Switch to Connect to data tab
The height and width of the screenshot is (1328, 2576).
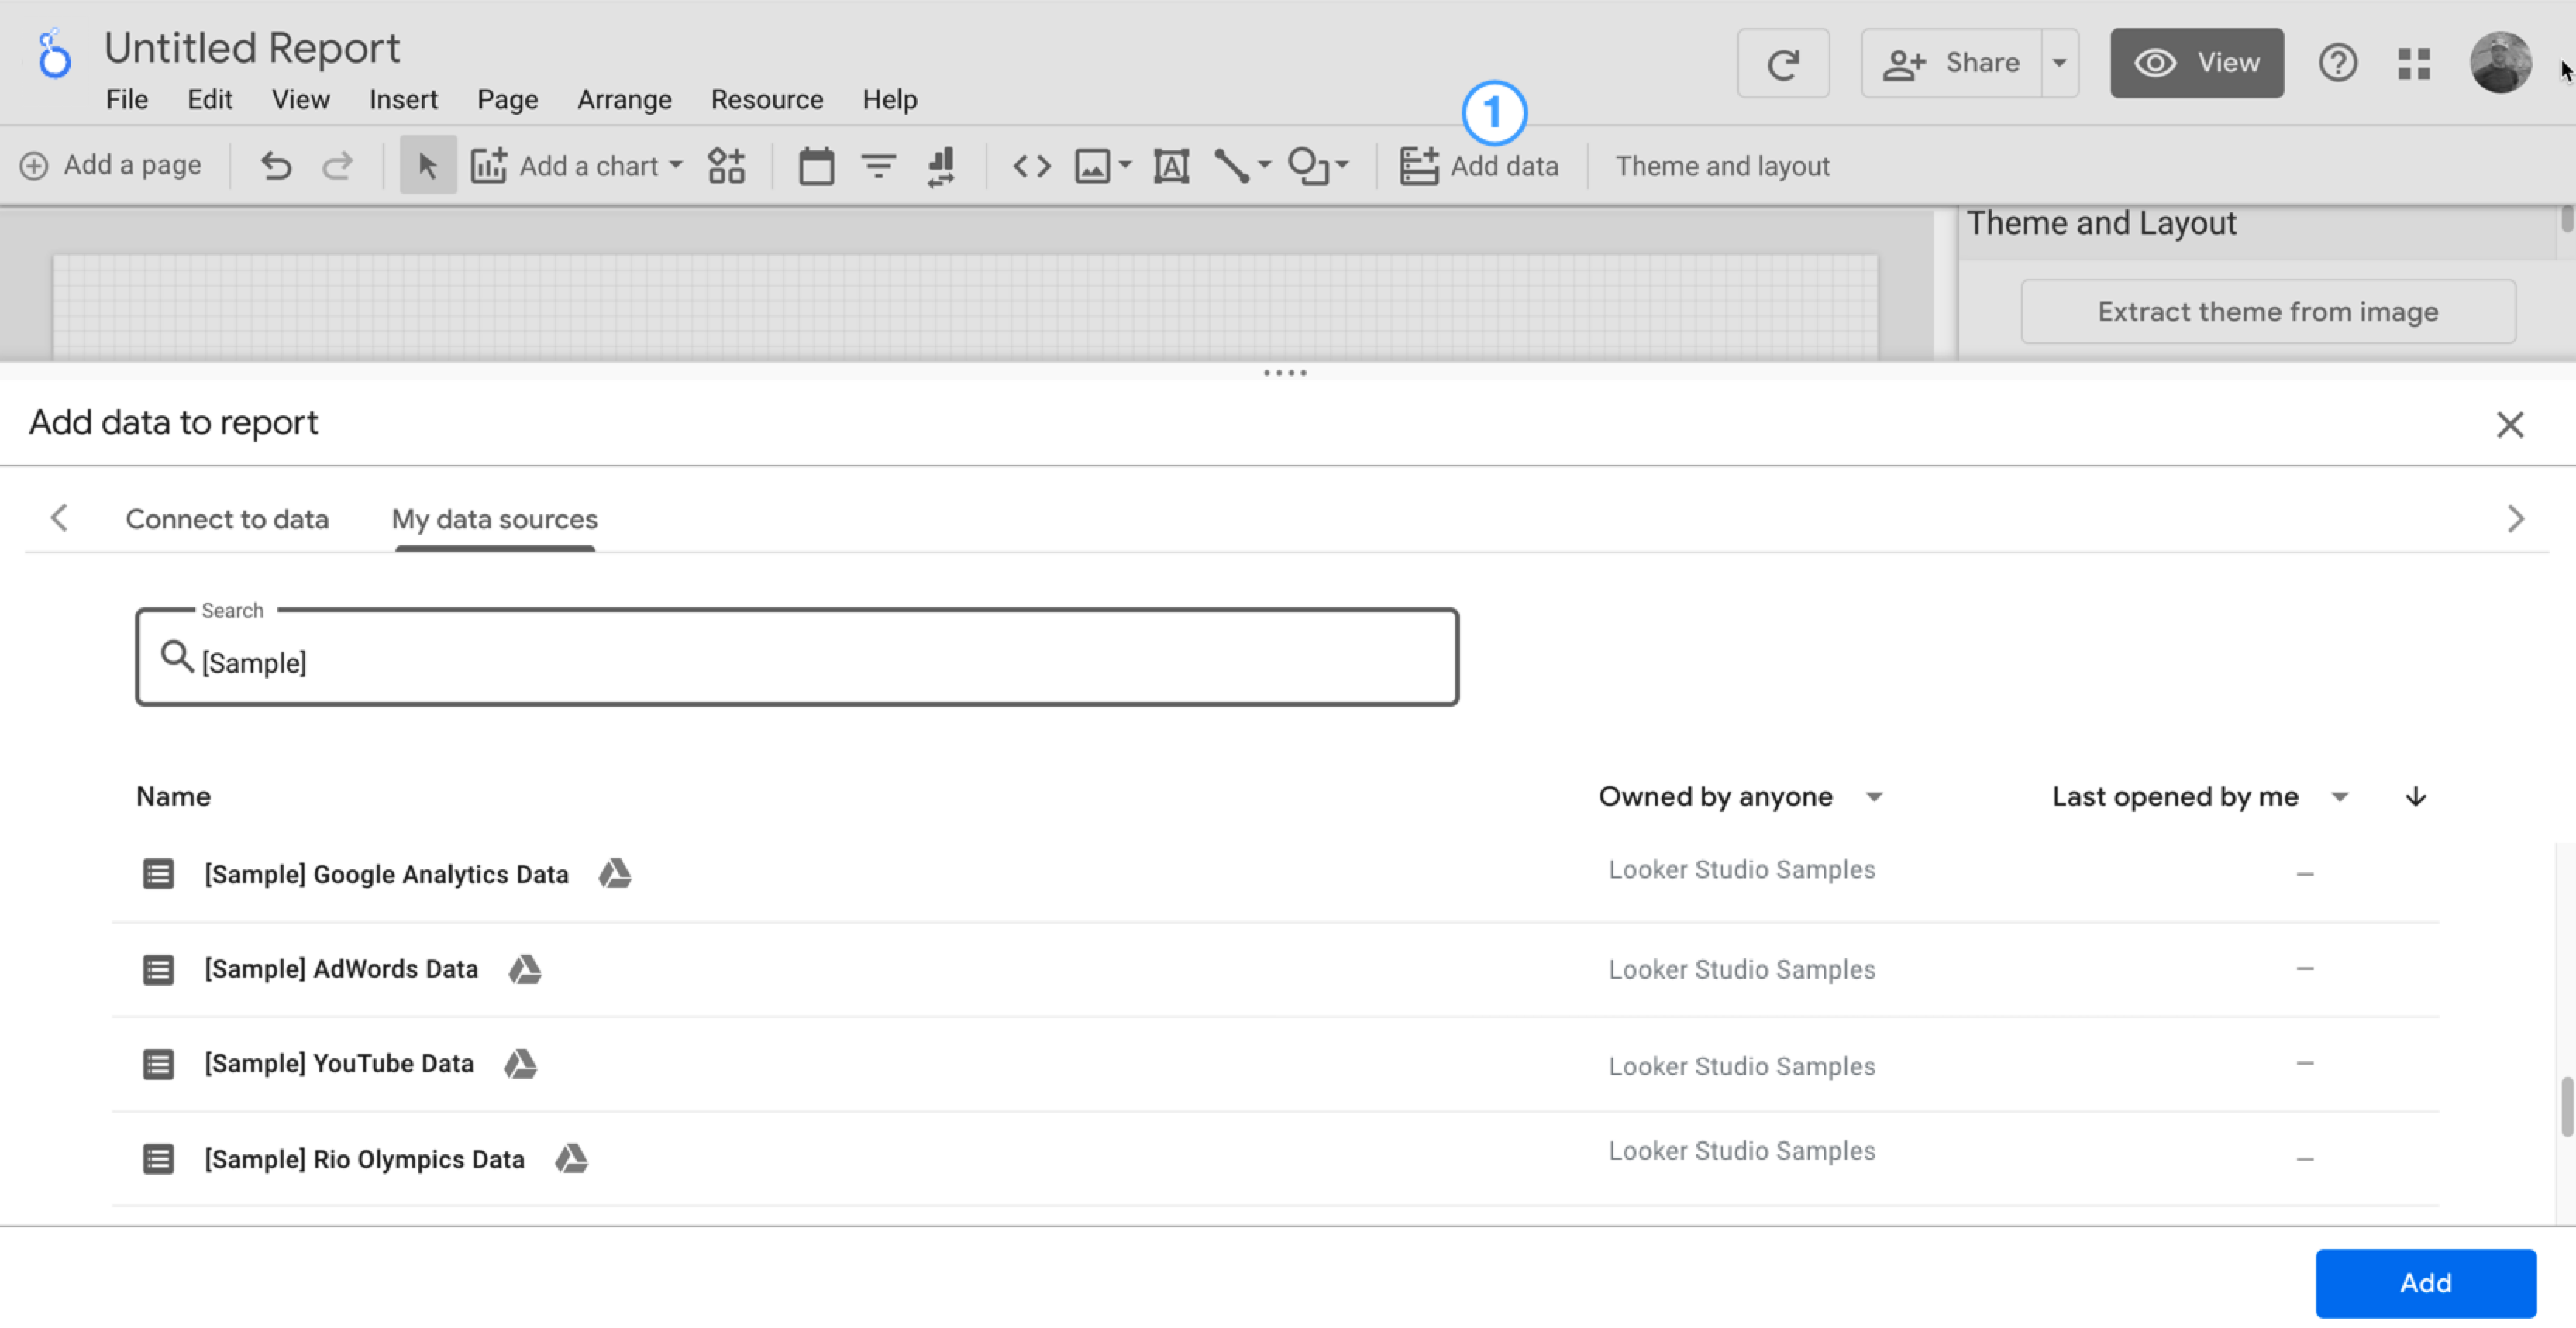click(x=227, y=518)
